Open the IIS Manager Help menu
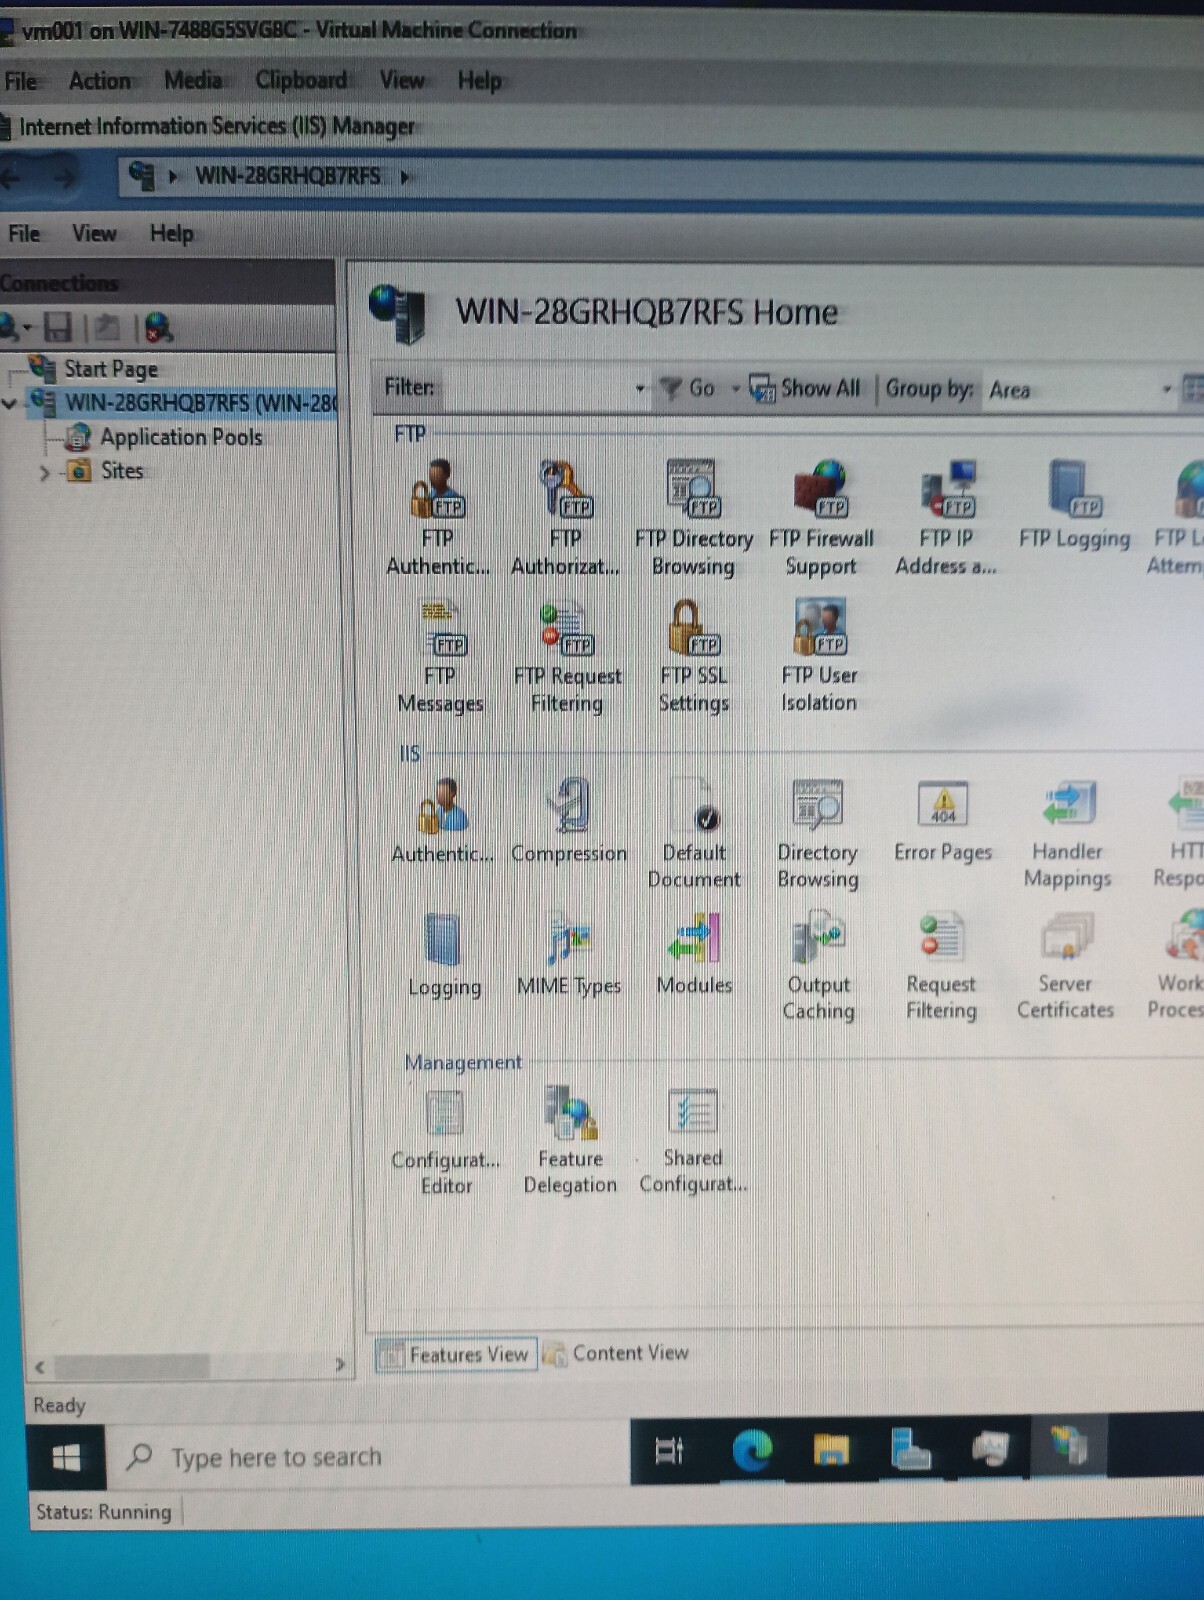This screenshot has height=1600, width=1204. [172, 234]
